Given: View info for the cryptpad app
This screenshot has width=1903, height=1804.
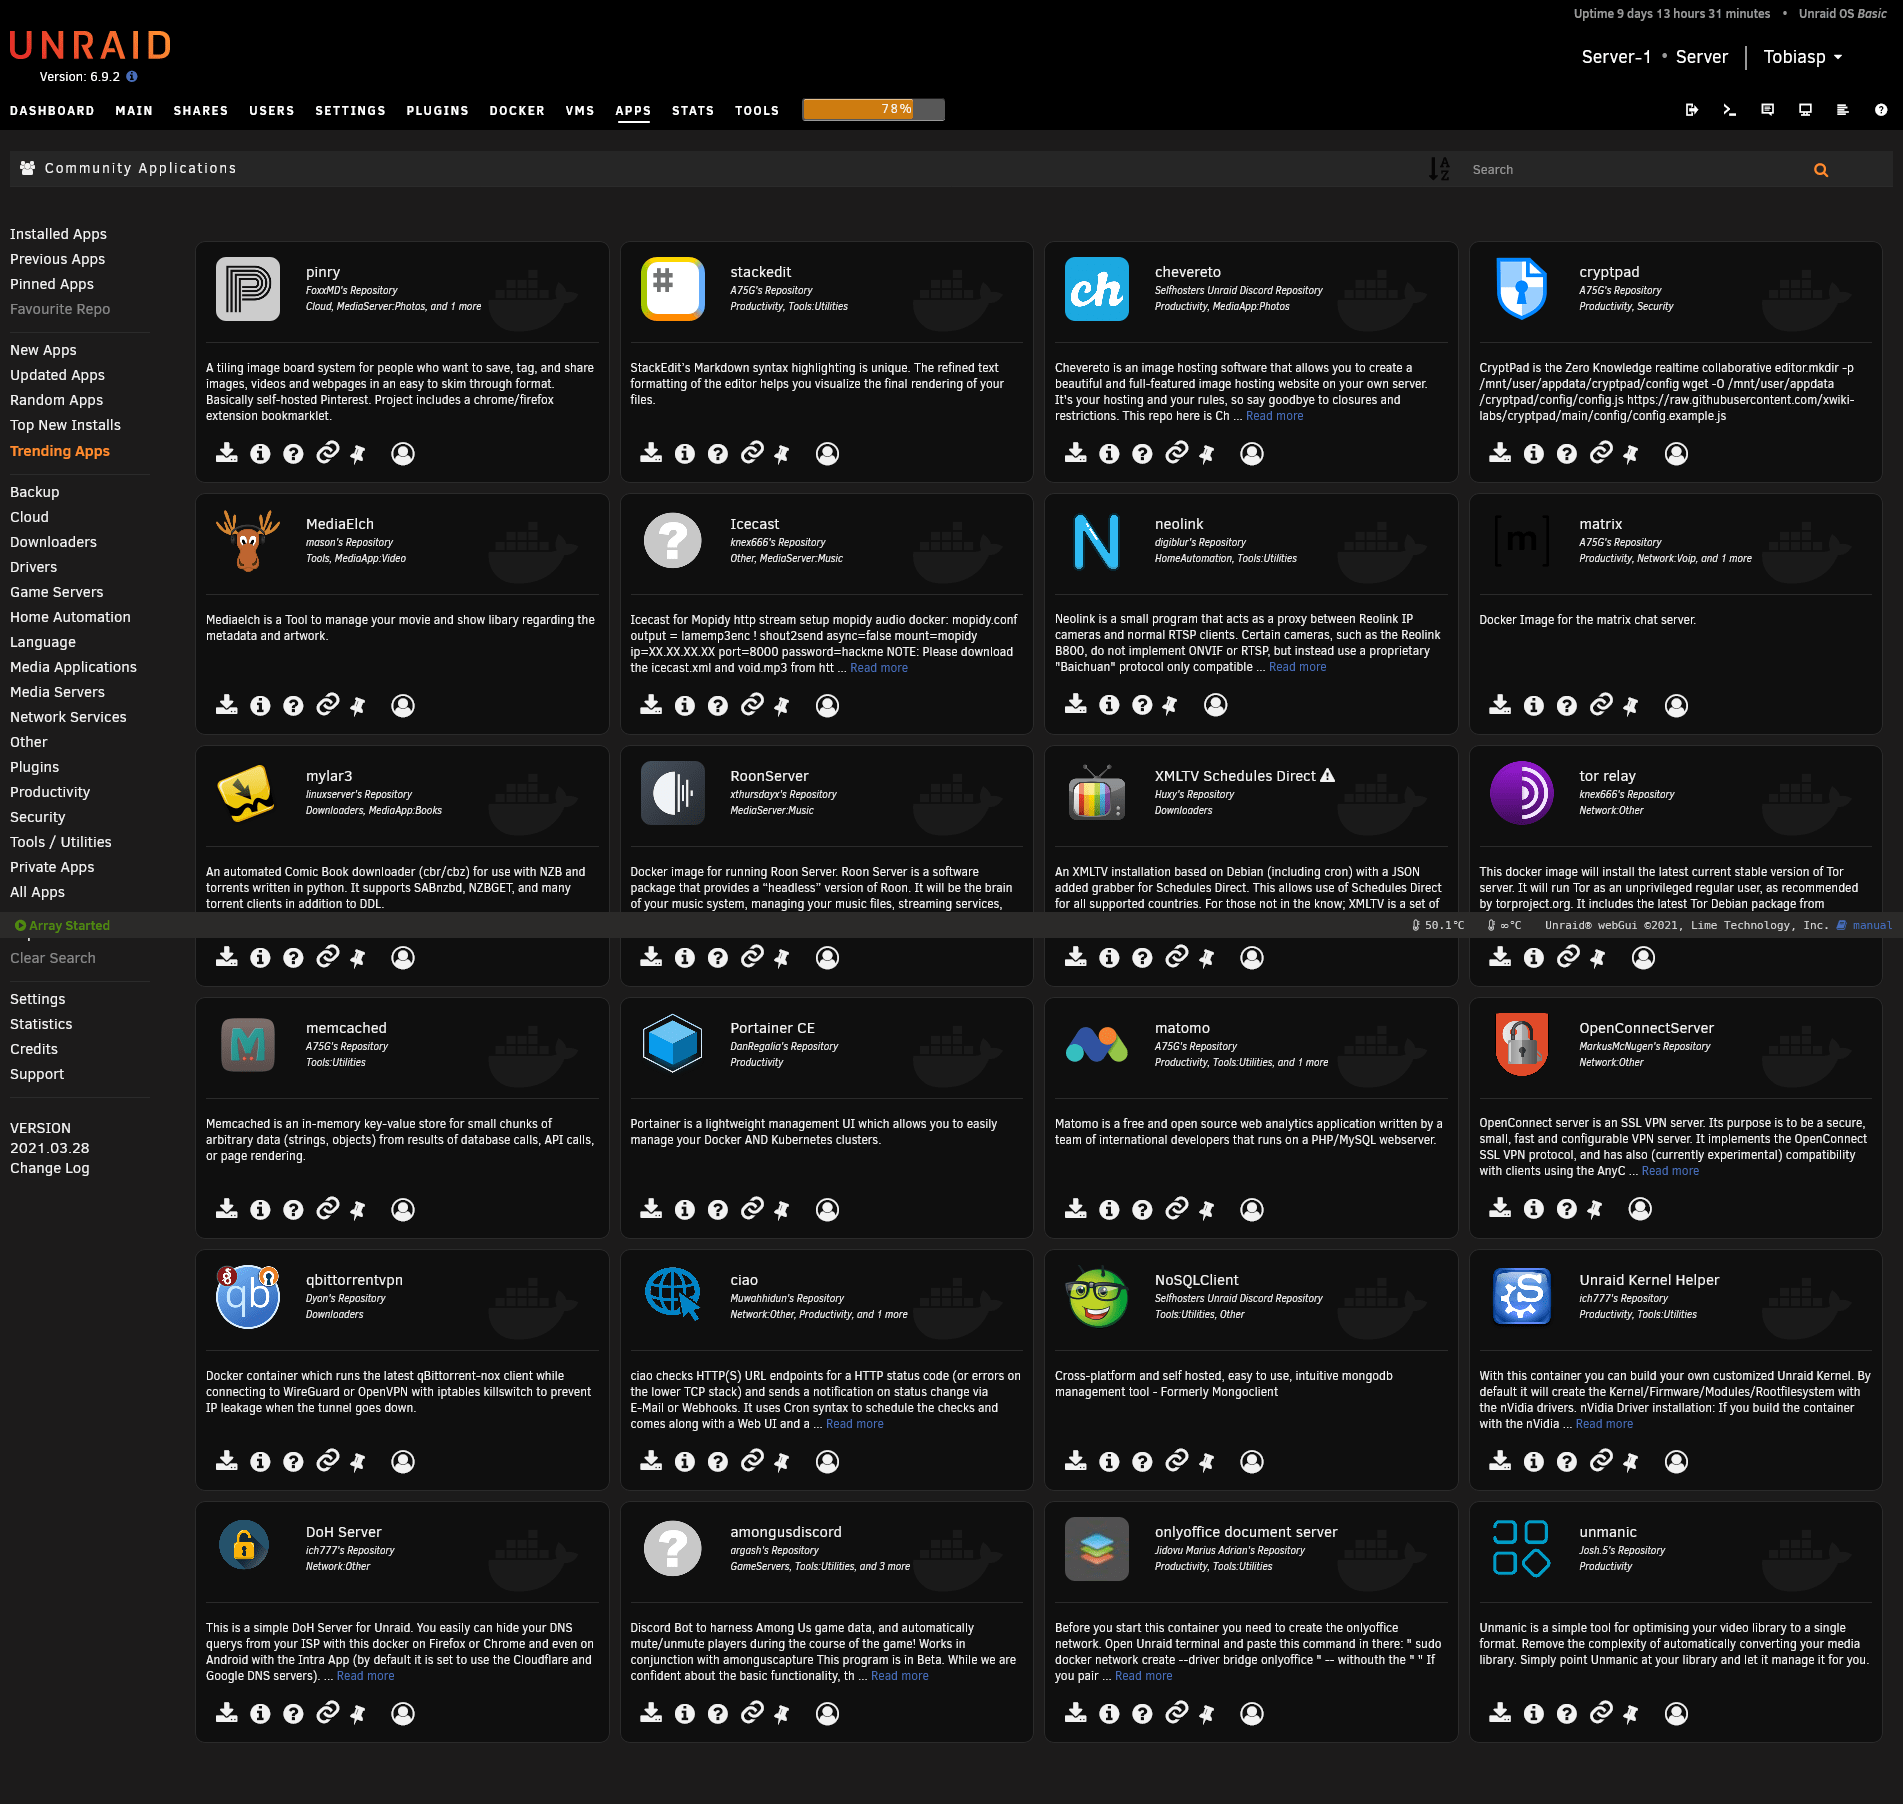Looking at the screenshot, I should [x=1533, y=453].
